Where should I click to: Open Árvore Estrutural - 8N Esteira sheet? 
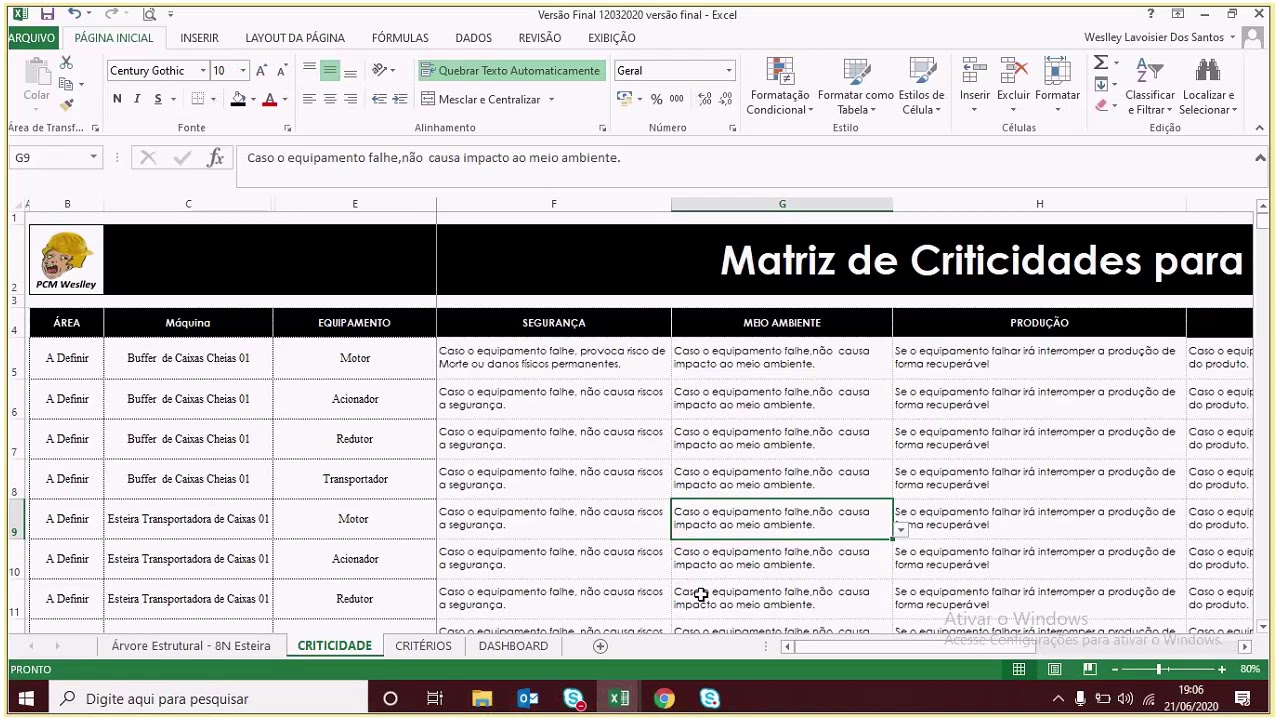tap(191, 646)
